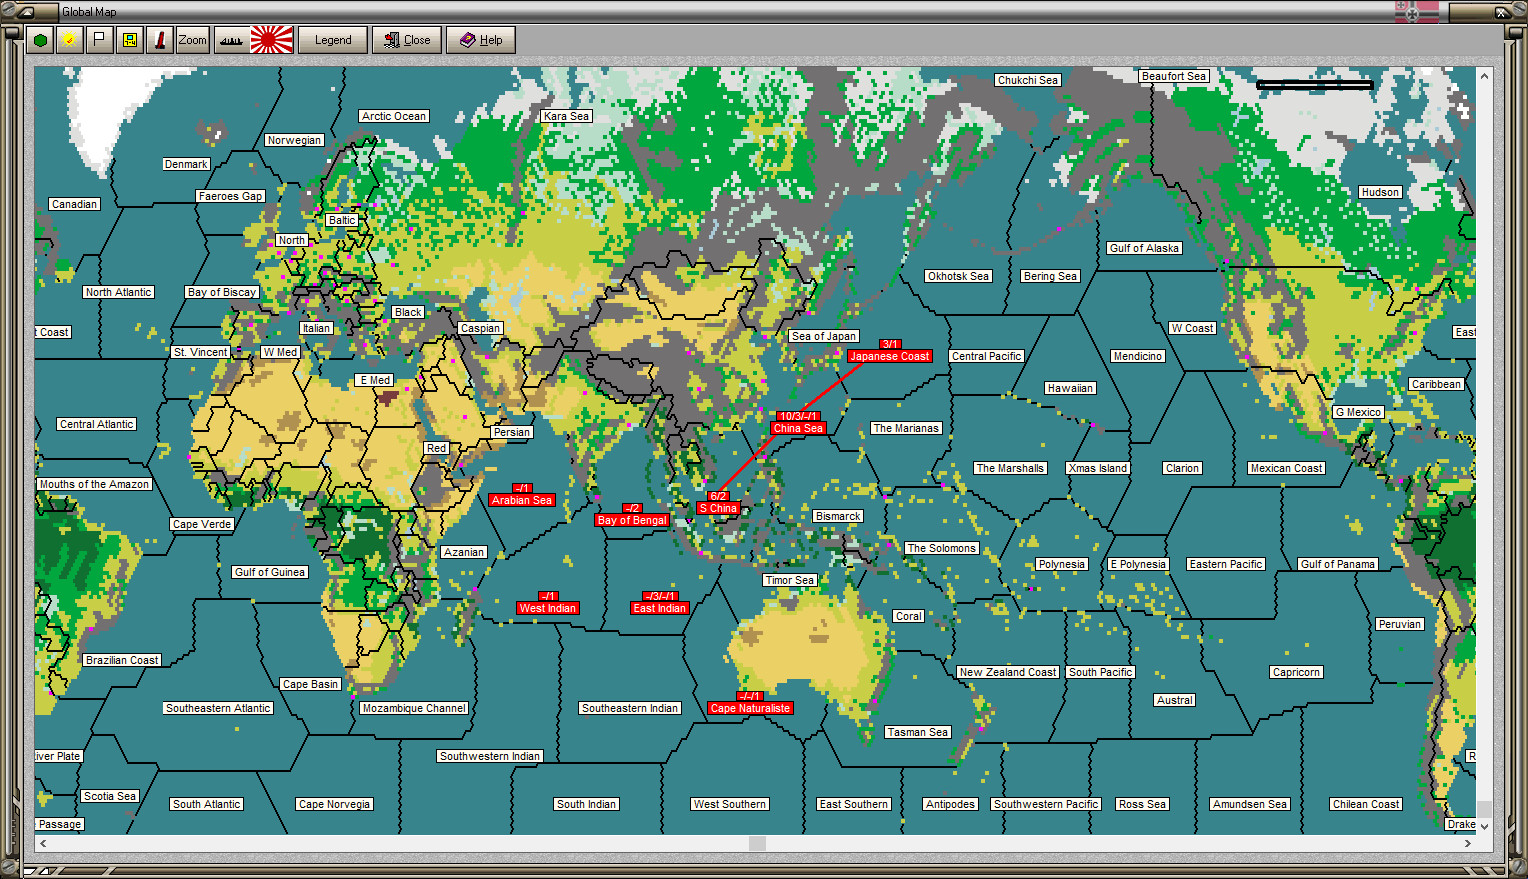Close the Global Map window
The height and width of the screenshot is (879, 1528).
407,40
